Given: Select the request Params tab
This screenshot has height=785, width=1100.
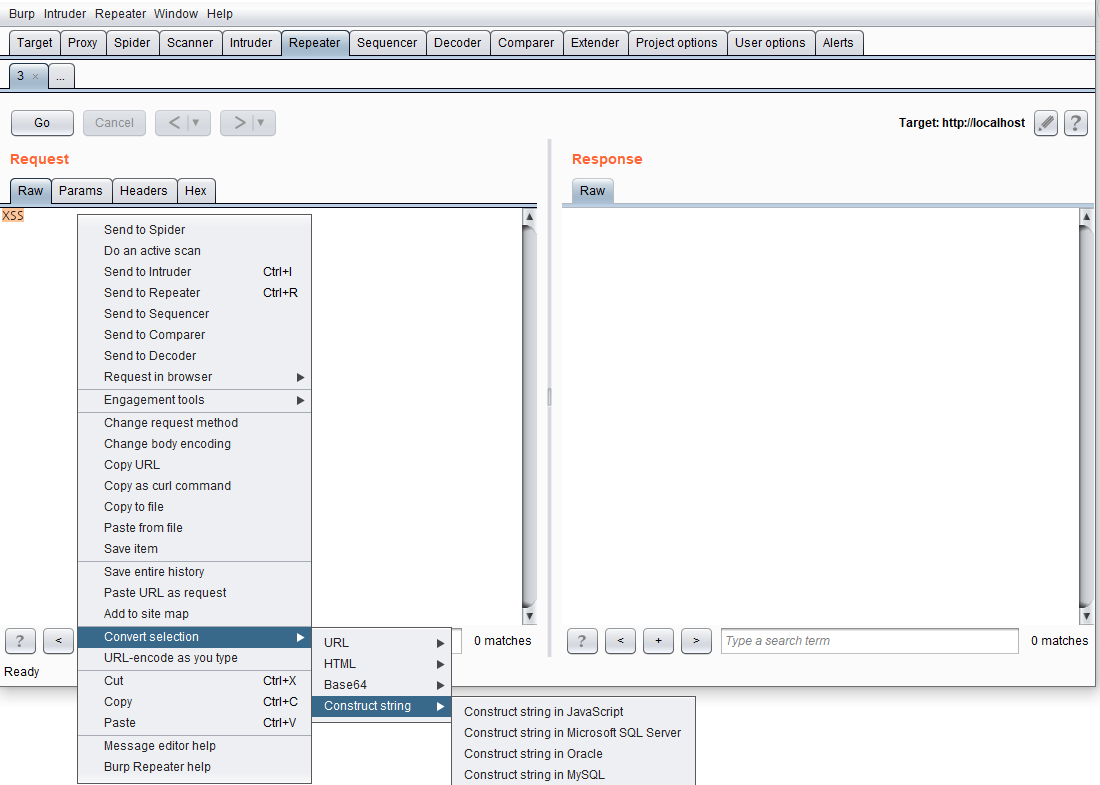Looking at the screenshot, I should point(81,191).
